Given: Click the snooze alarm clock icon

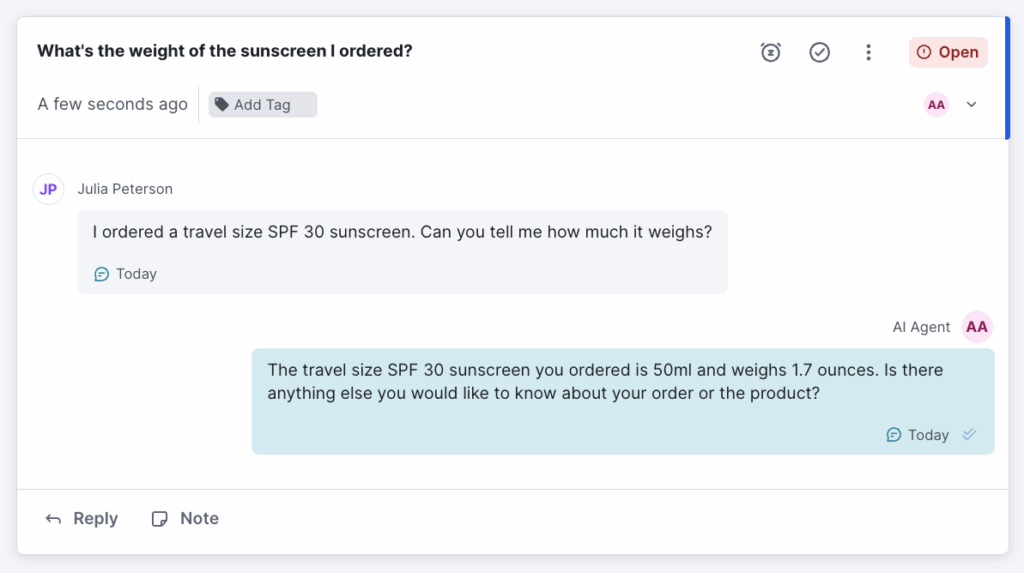Looking at the screenshot, I should point(770,52).
